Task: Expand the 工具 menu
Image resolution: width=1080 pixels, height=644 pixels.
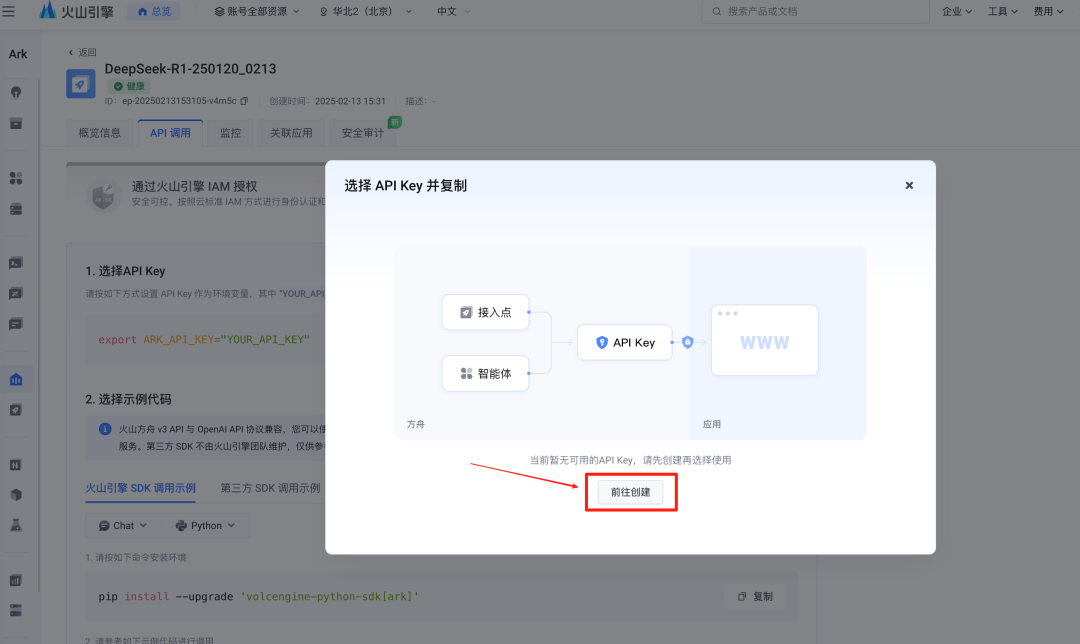Action: pos(1002,12)
